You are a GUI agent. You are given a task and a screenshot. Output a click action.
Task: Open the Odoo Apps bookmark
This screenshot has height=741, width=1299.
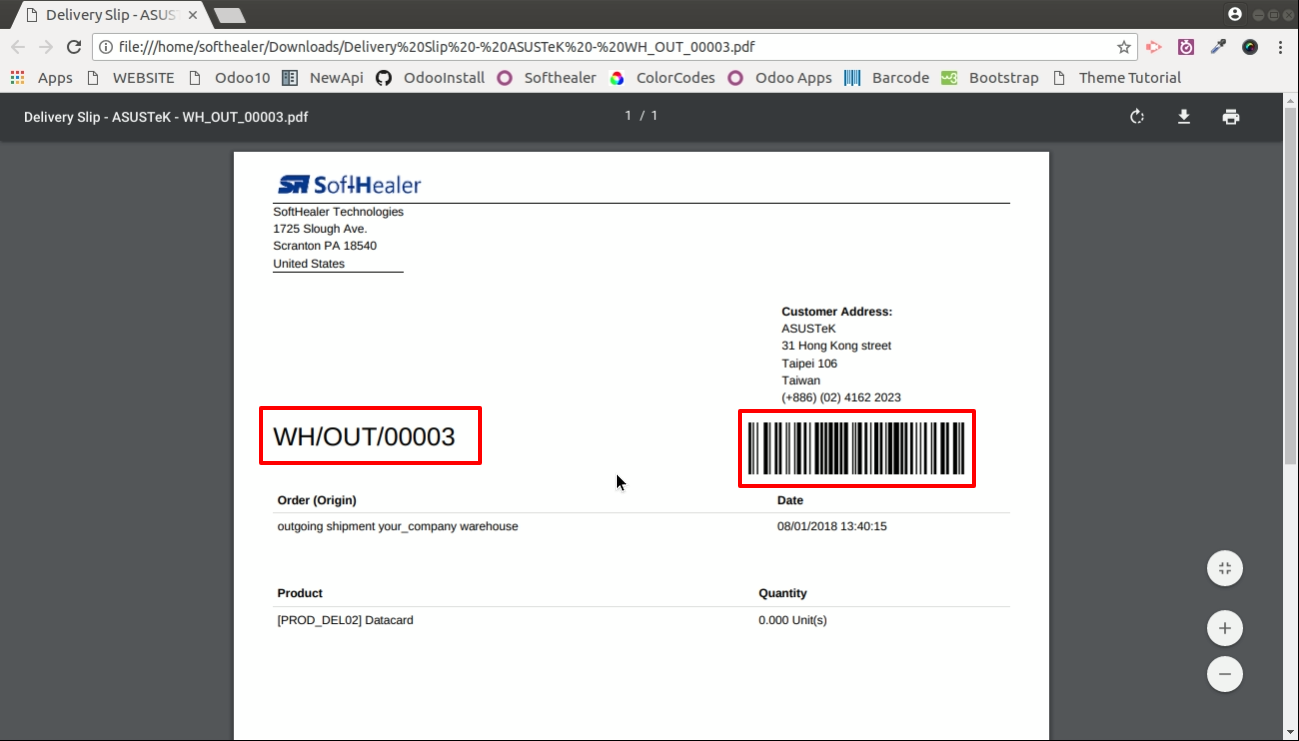pyautogui.click(x=780, y=78)
